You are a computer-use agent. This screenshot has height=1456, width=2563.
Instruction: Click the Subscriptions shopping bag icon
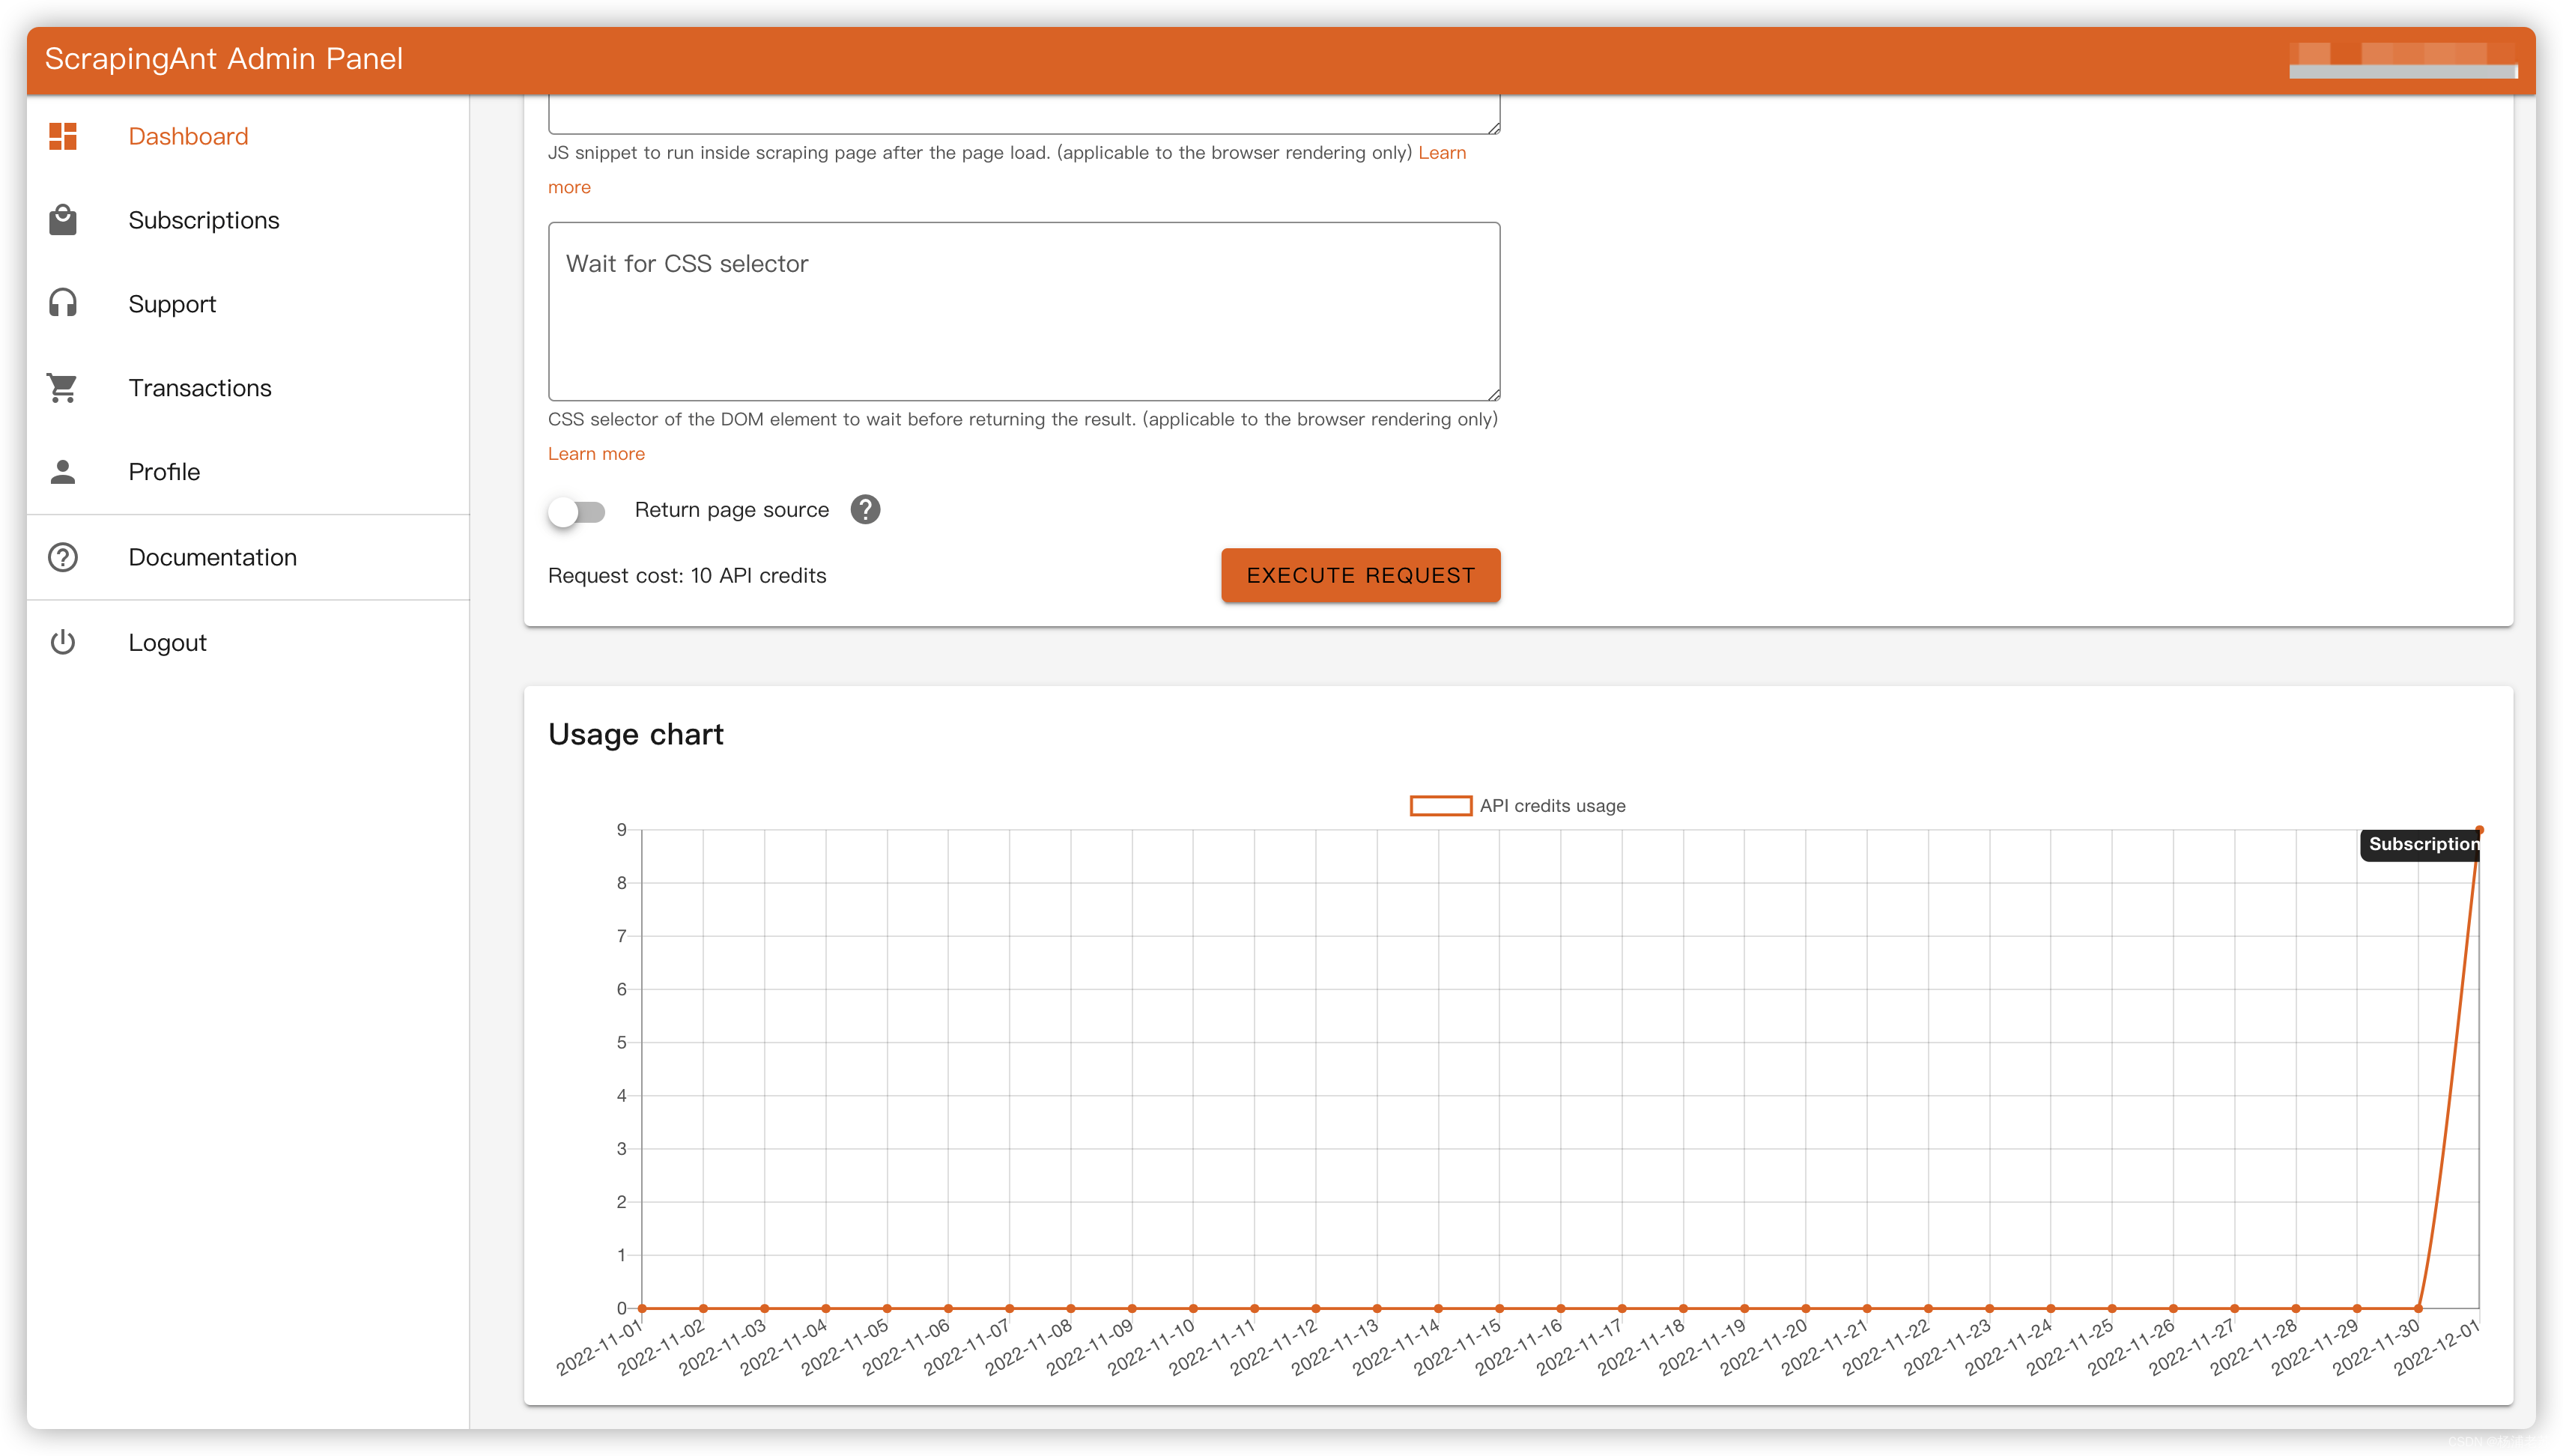point(63,220)
